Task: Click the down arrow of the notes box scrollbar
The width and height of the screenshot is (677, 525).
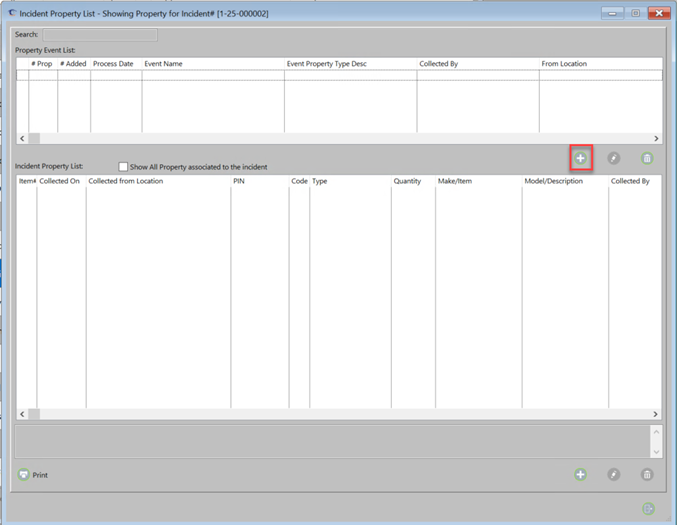Action: [x=656, y=452]
